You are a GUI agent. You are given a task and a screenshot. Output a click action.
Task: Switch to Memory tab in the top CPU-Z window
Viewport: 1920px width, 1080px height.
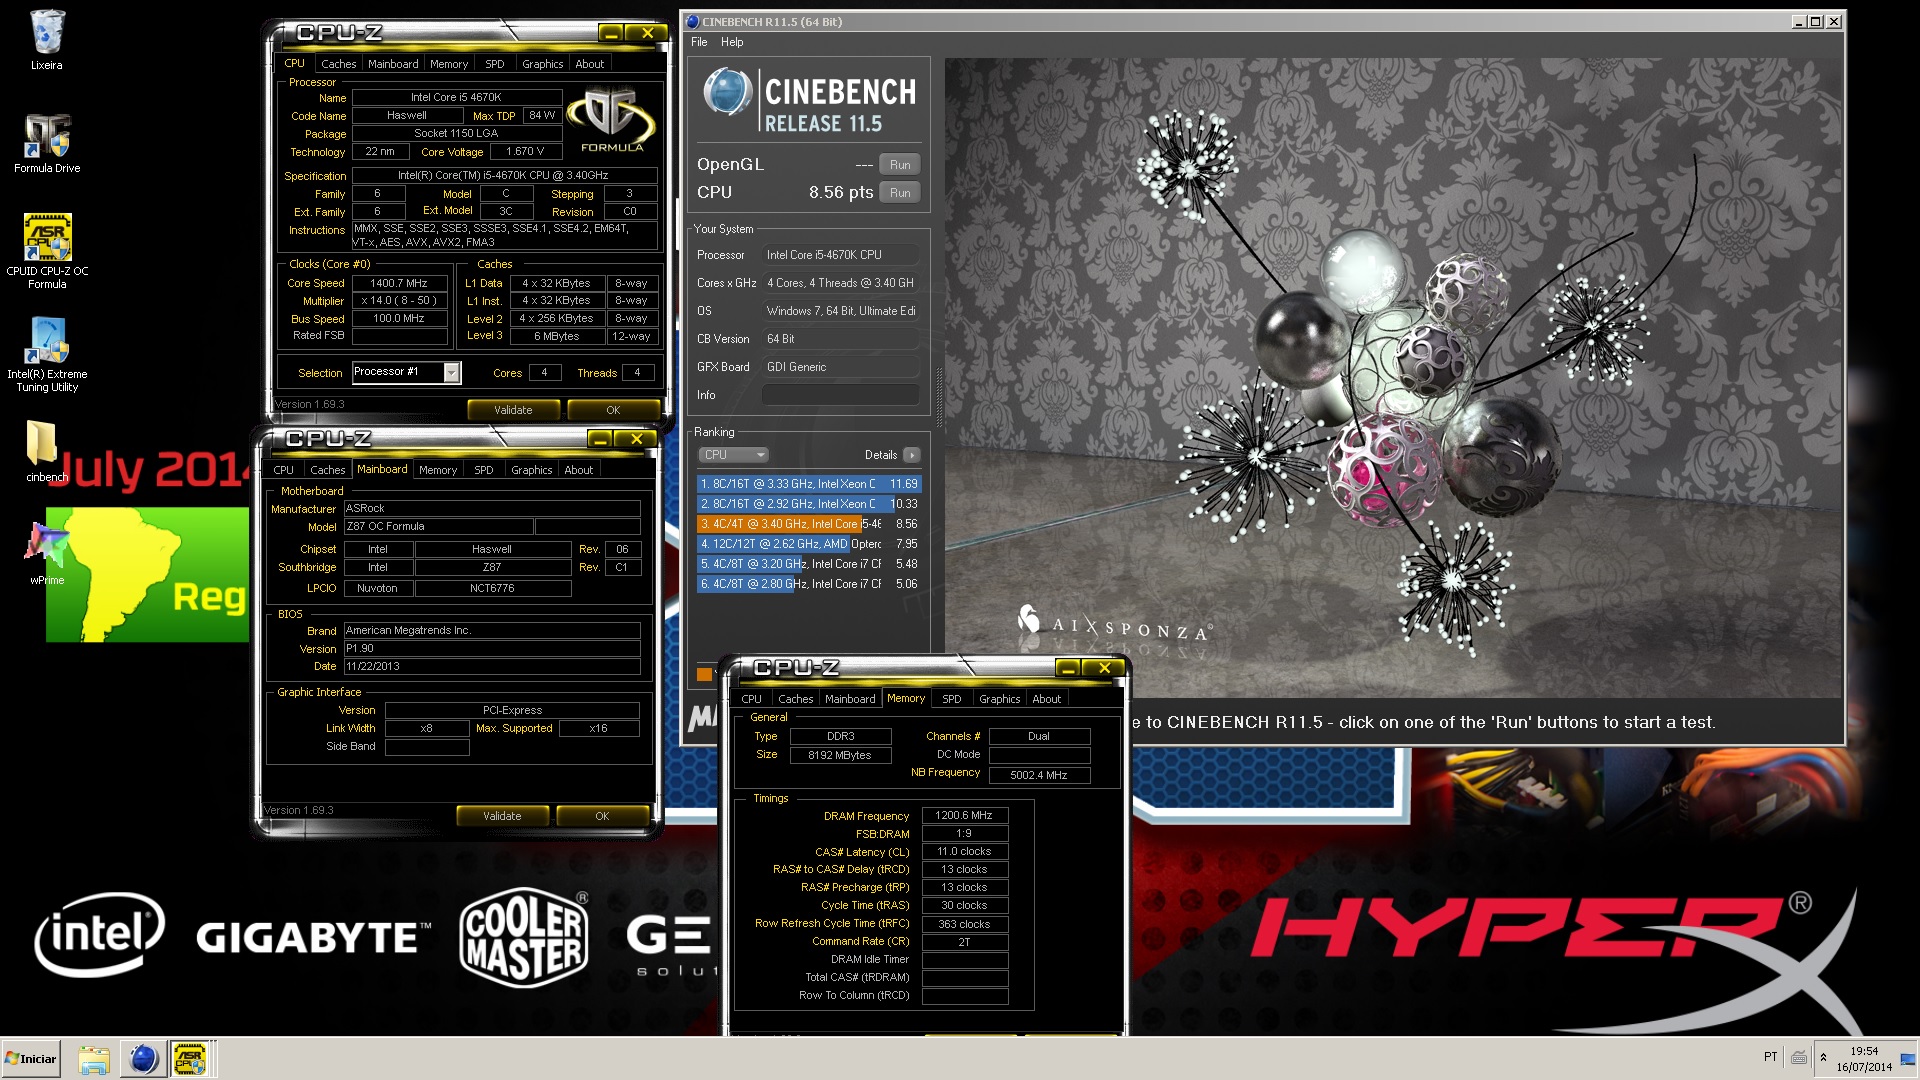449,64
